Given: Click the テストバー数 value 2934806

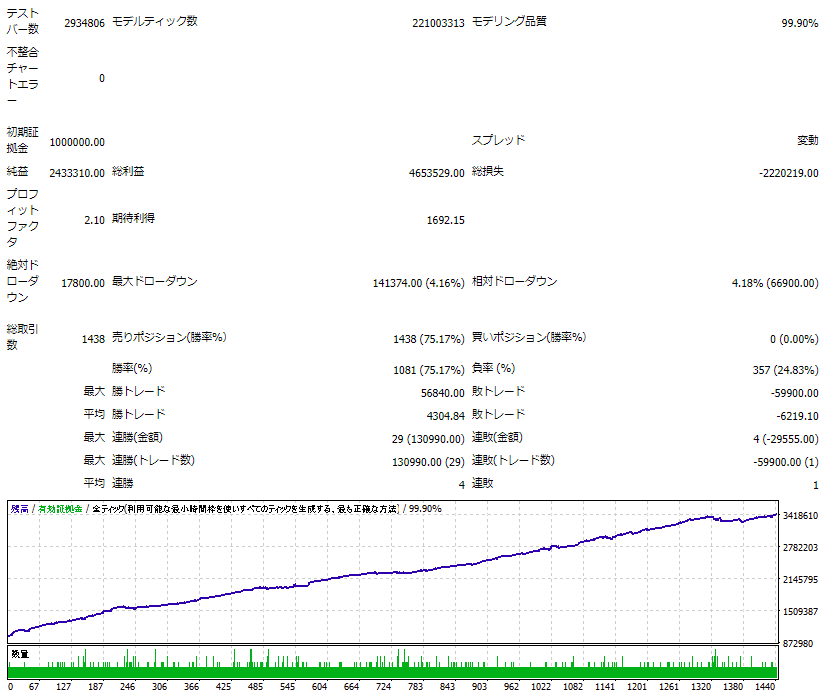Looking at the screenshot, I should [81, 17].
